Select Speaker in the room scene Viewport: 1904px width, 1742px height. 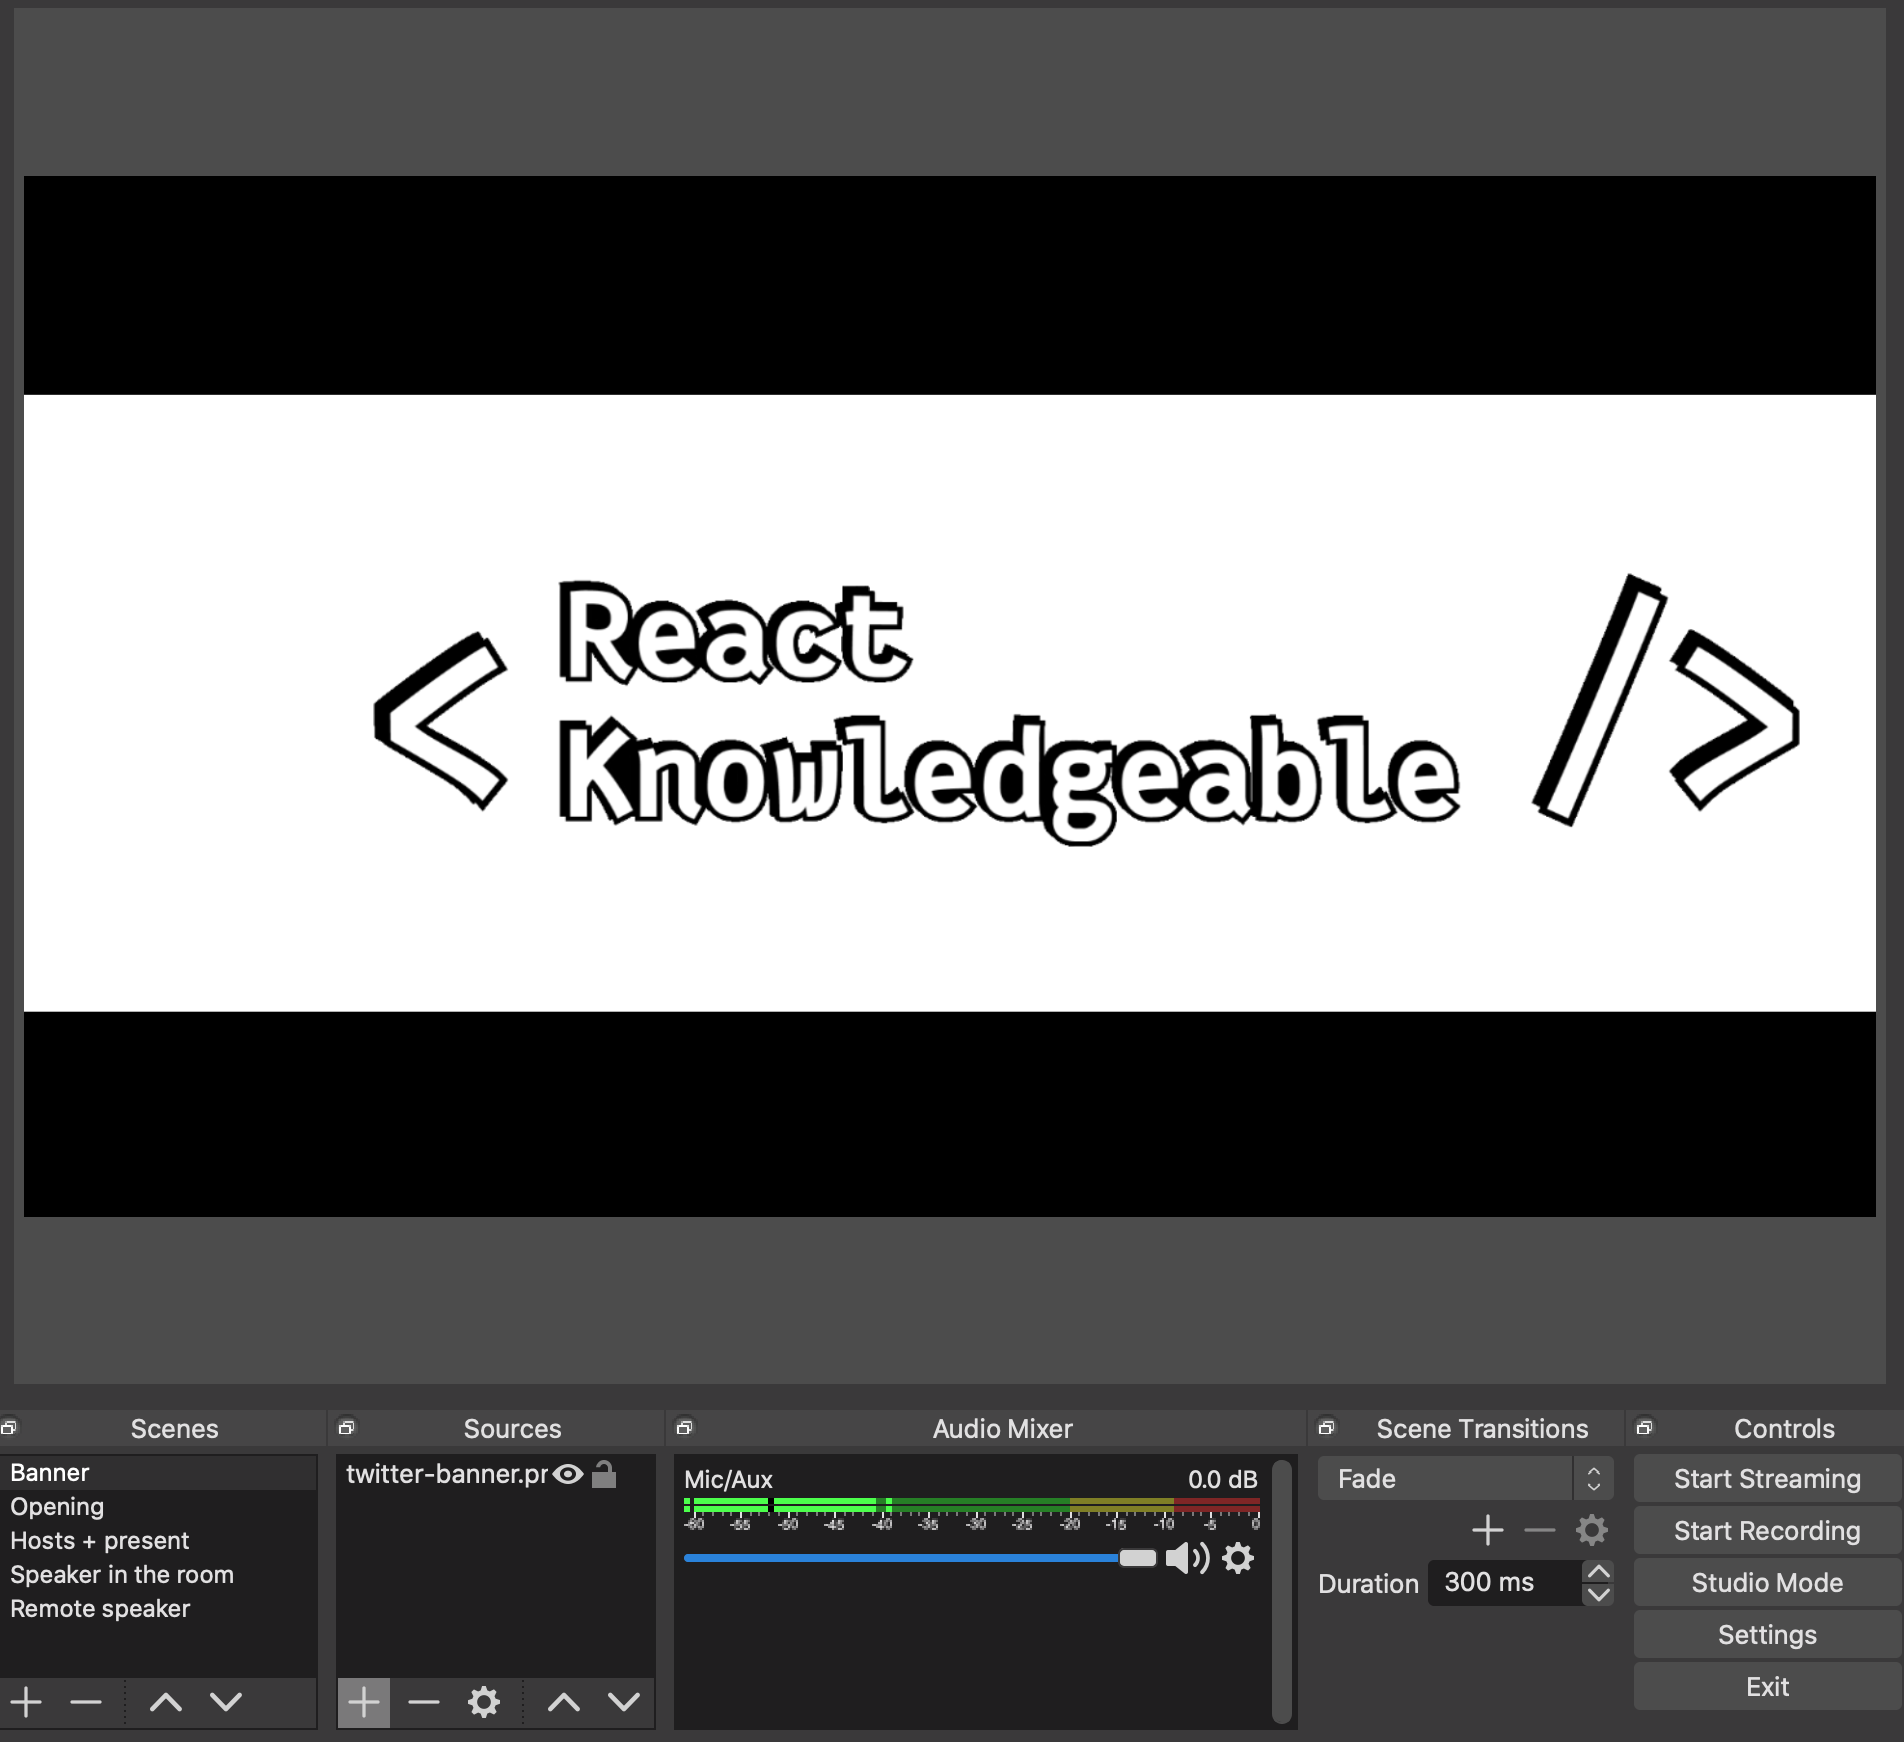point(158,1574)
